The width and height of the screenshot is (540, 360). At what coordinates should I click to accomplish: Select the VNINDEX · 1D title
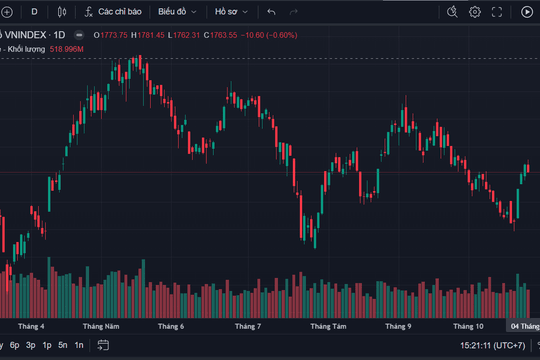pyautogui.click(x=35, y=35)
